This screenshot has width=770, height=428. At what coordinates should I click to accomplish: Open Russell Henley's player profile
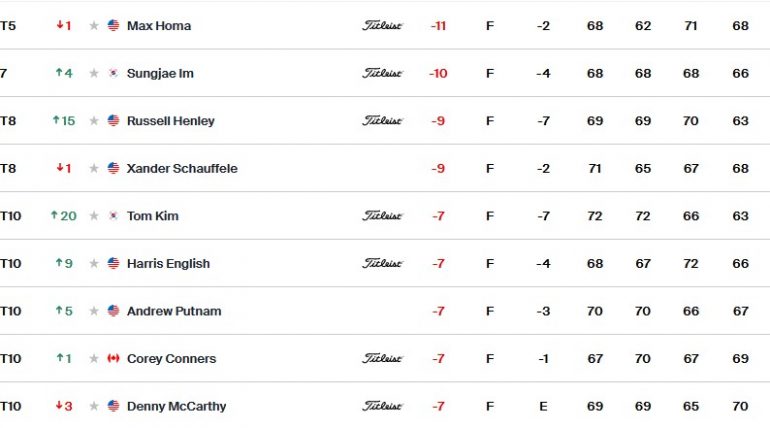[x=170, y=121]
